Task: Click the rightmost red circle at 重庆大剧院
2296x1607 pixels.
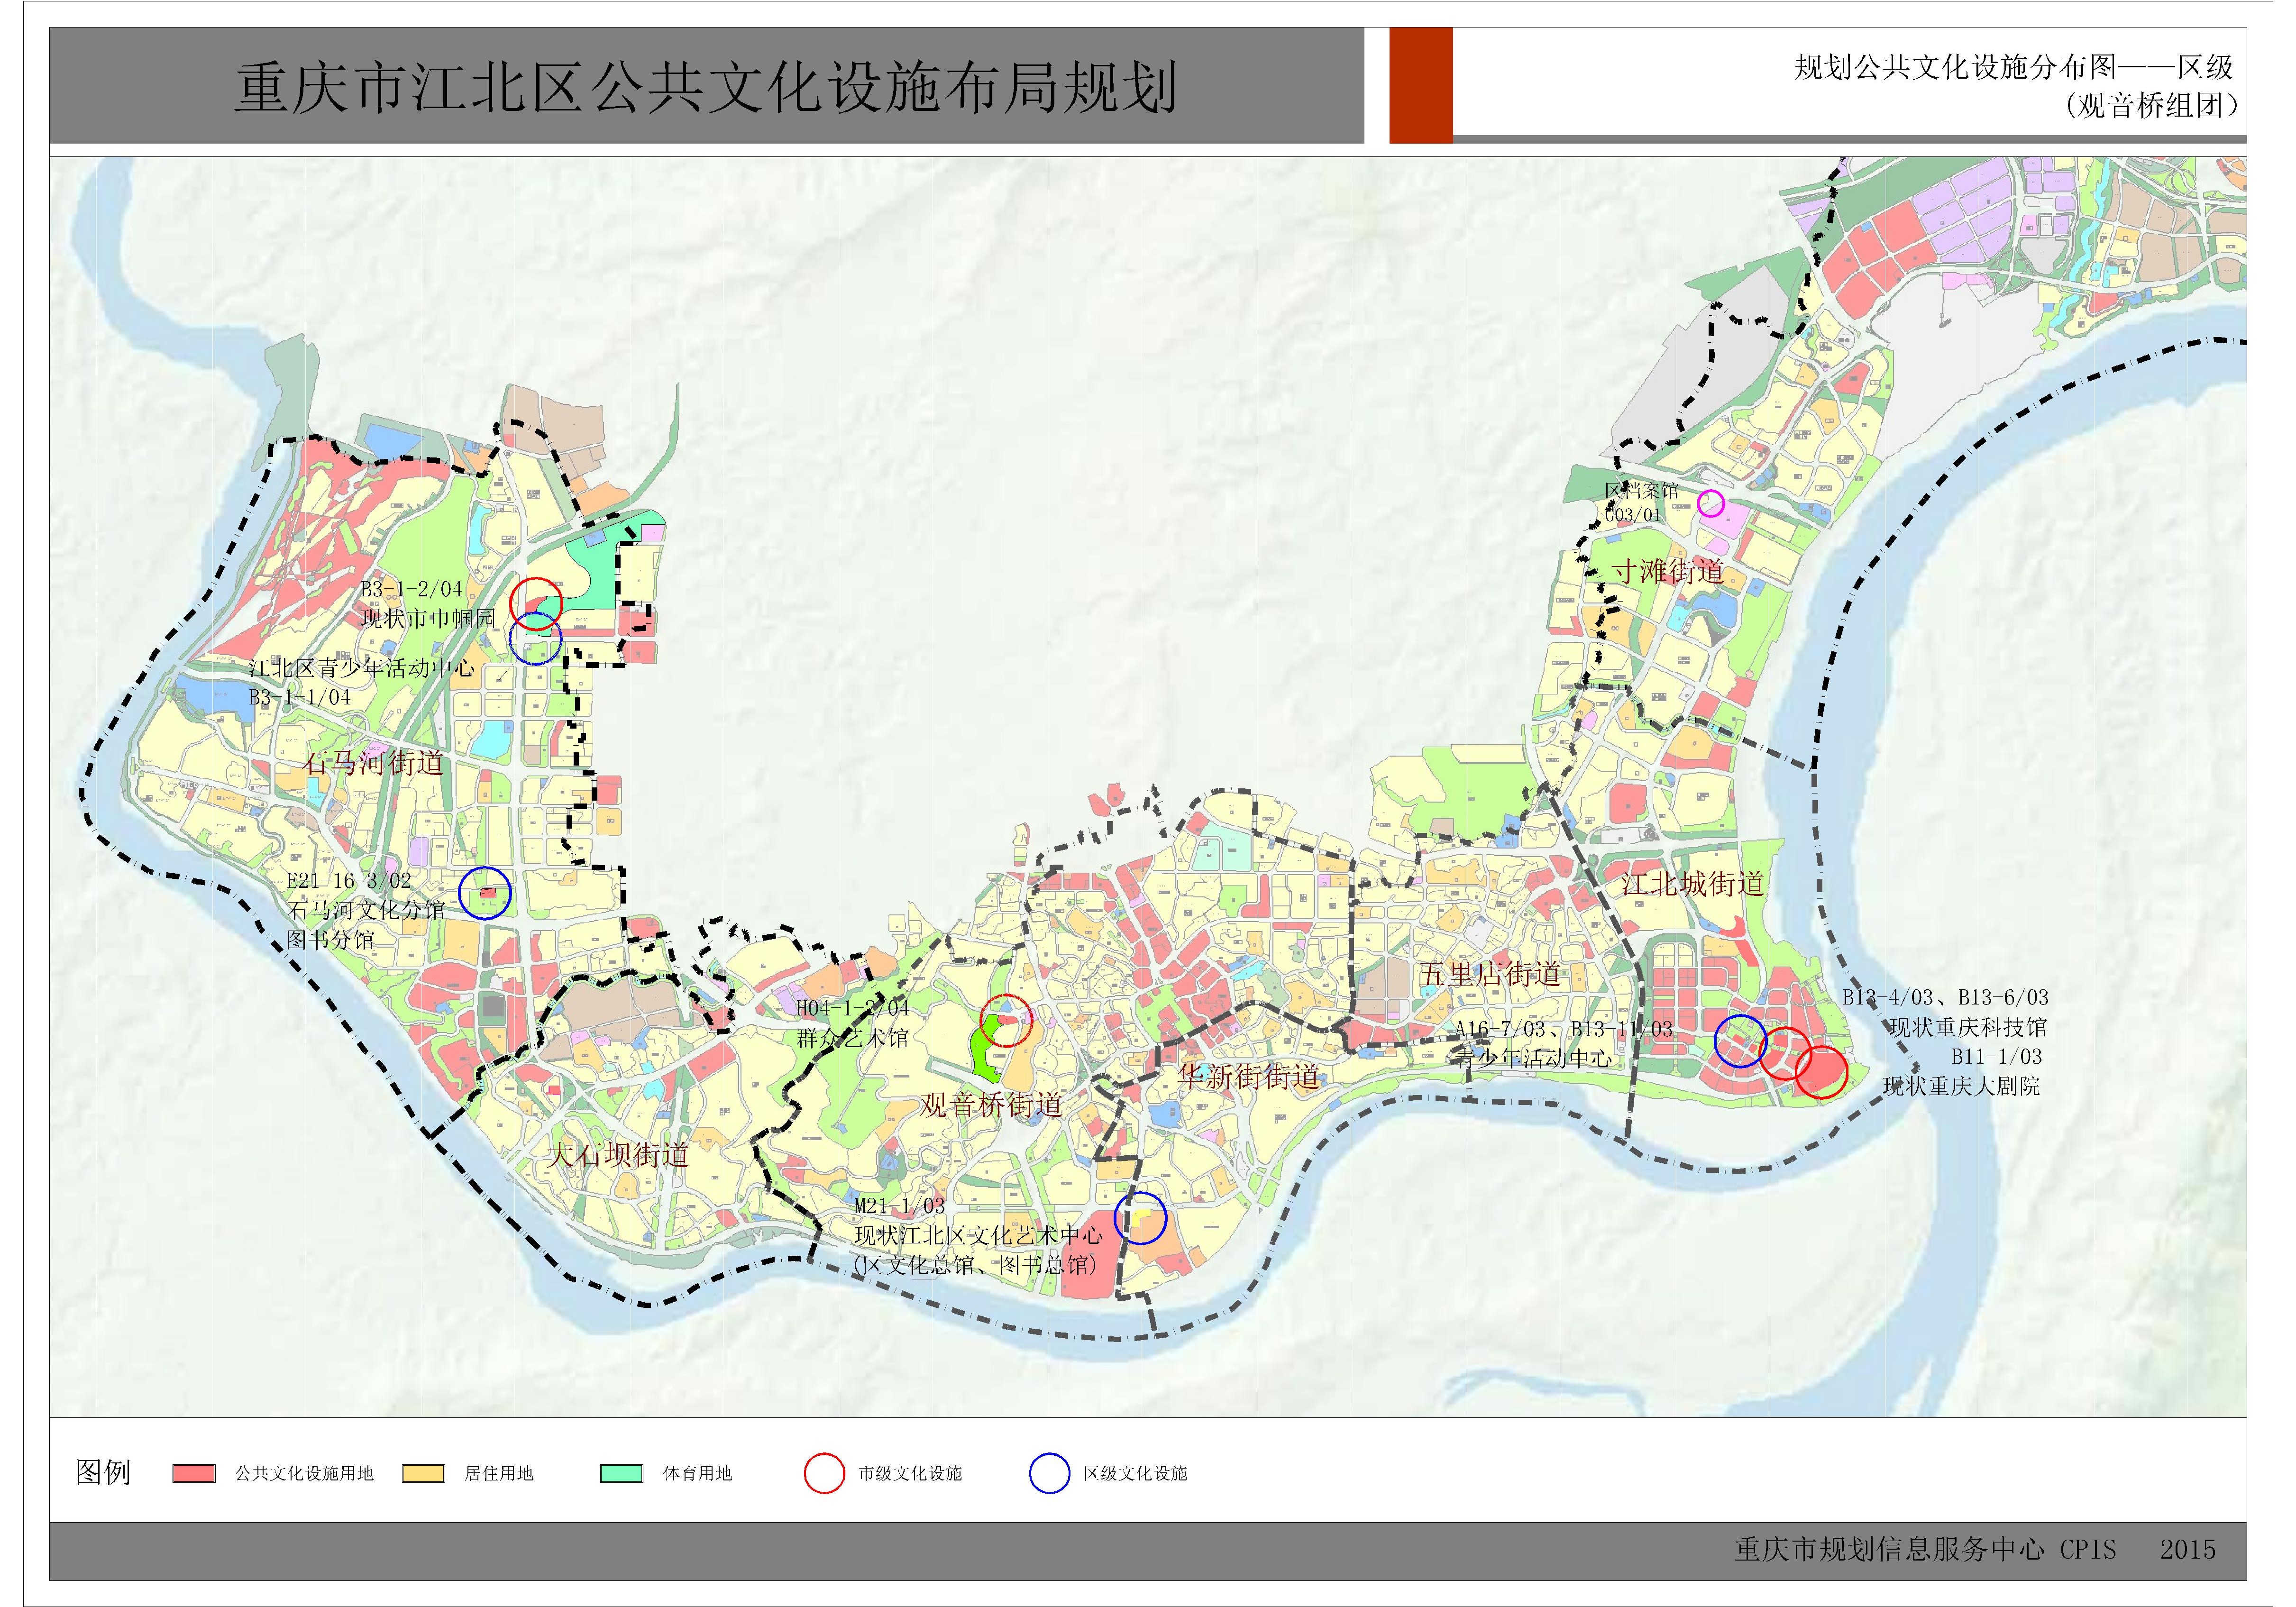Action: [1821, 1073]
